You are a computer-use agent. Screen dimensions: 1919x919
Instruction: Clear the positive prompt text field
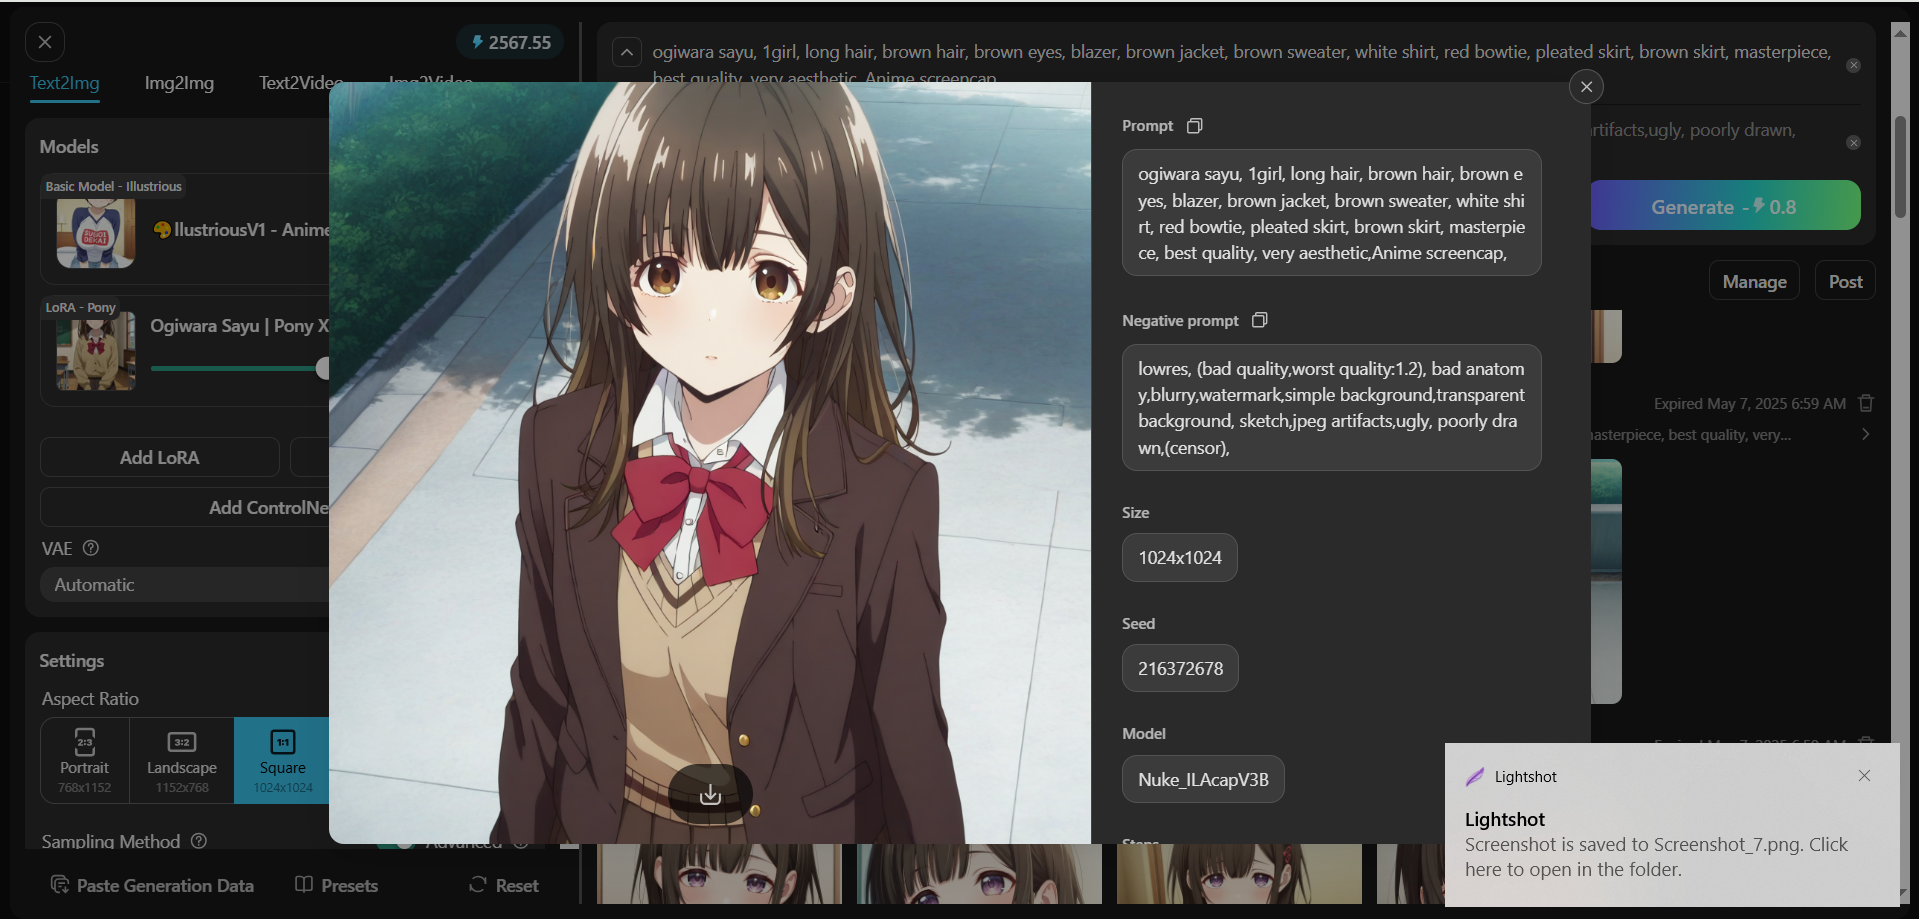click(1853, 65)
